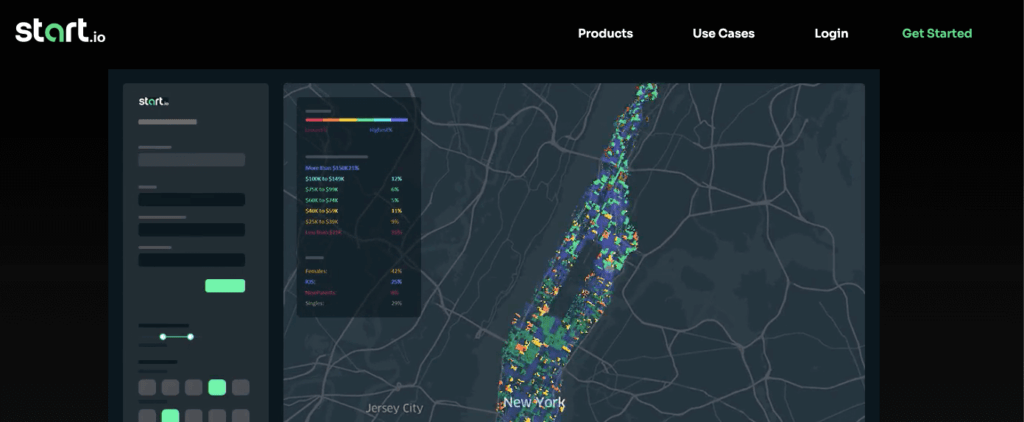
Task: Click the first dark input field in sidebar
Action: (x=191, y=200)
